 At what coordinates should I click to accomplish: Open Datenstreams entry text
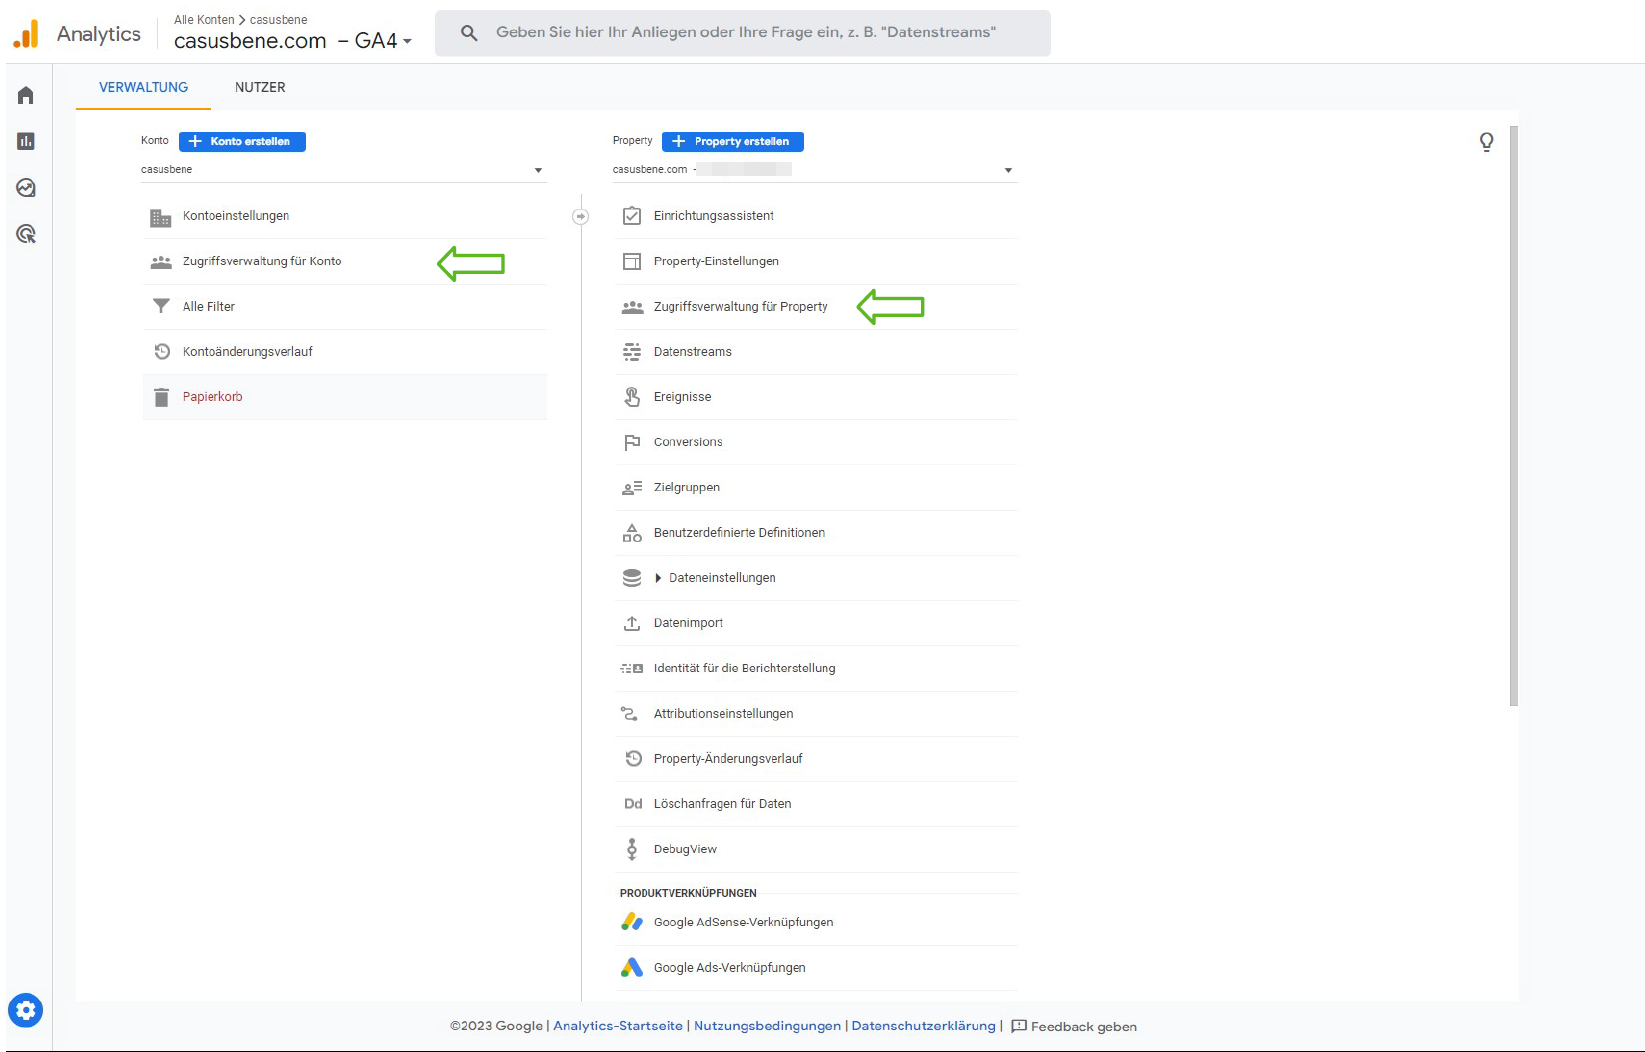point(692,352)
